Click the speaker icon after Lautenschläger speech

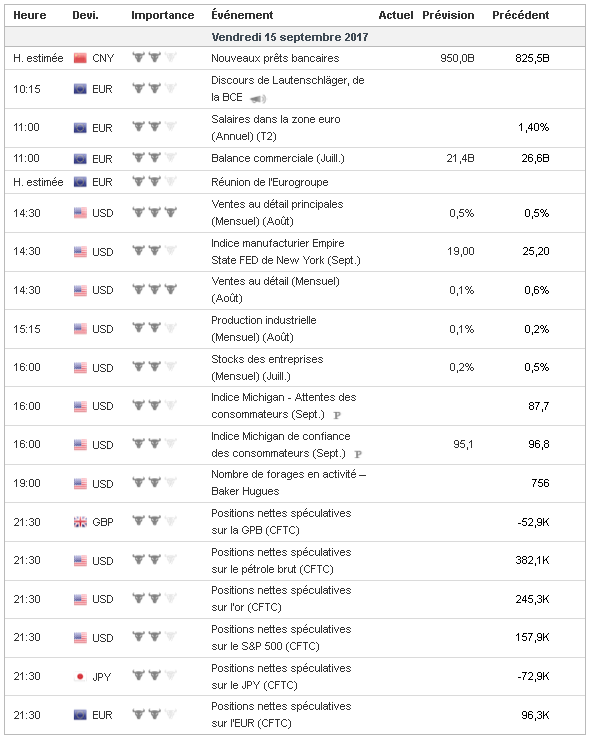(x=258, y=99)
